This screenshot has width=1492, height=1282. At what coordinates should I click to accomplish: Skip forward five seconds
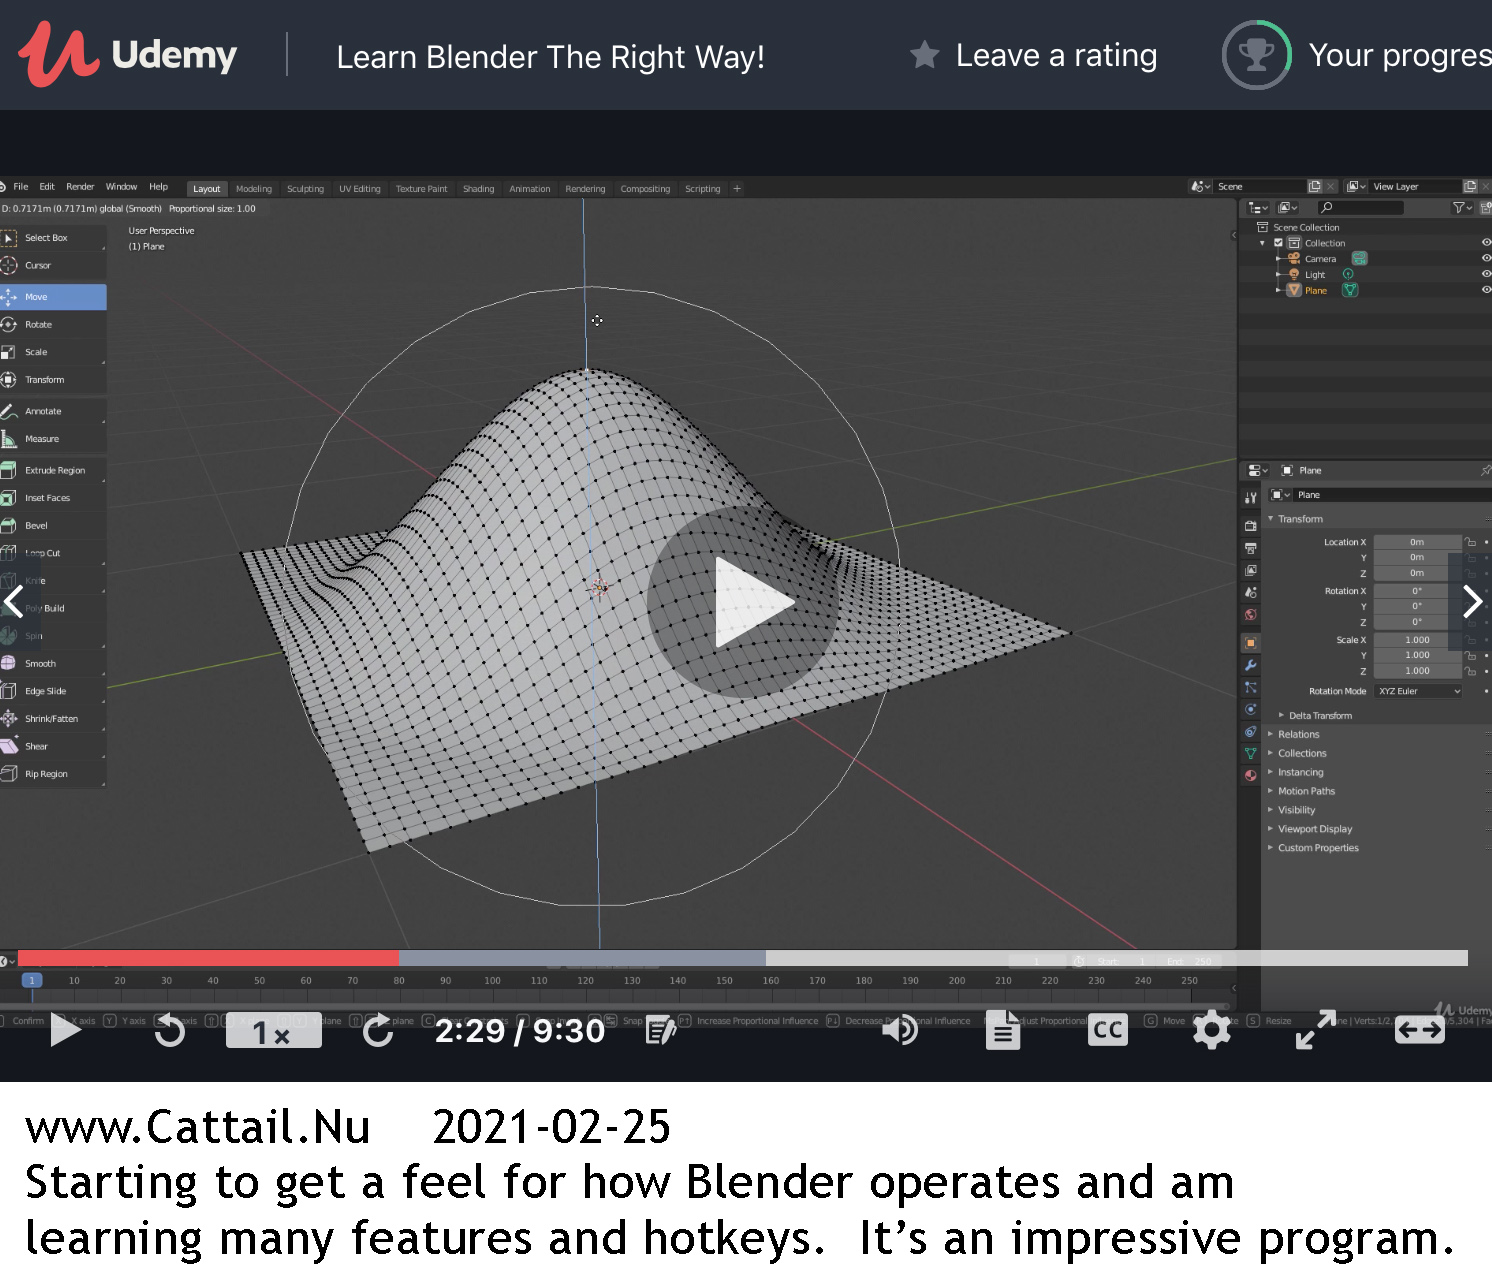click(x=377, y=1030)
